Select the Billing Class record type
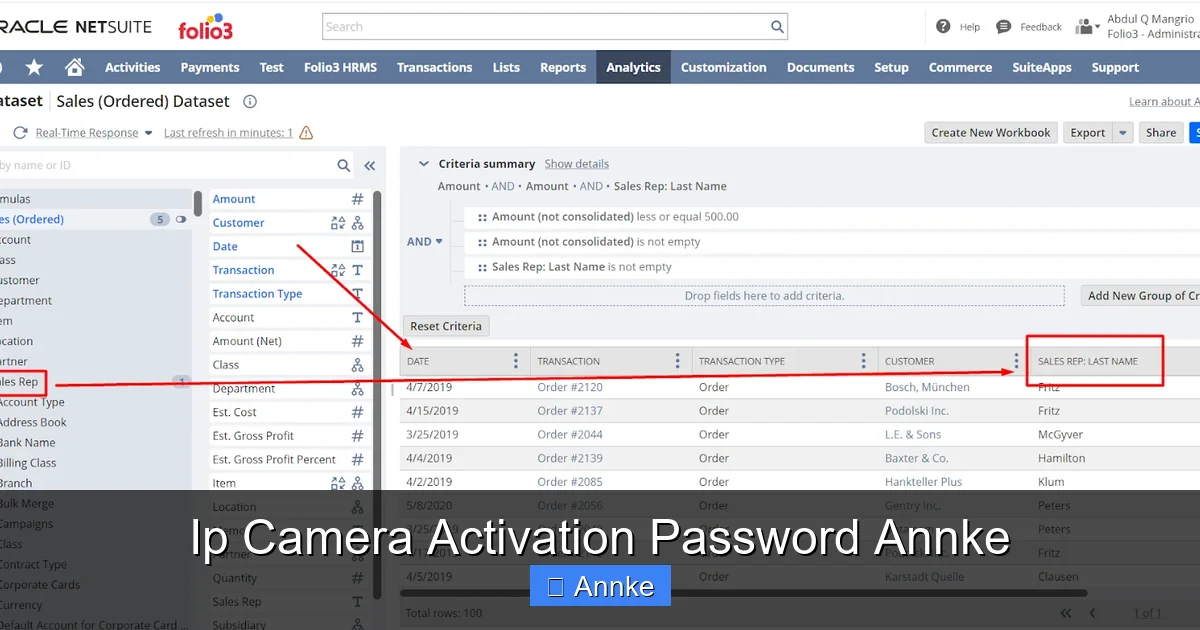Image resolution: width=1200 pixels, height=630 pixels. [x=28, y=463]
